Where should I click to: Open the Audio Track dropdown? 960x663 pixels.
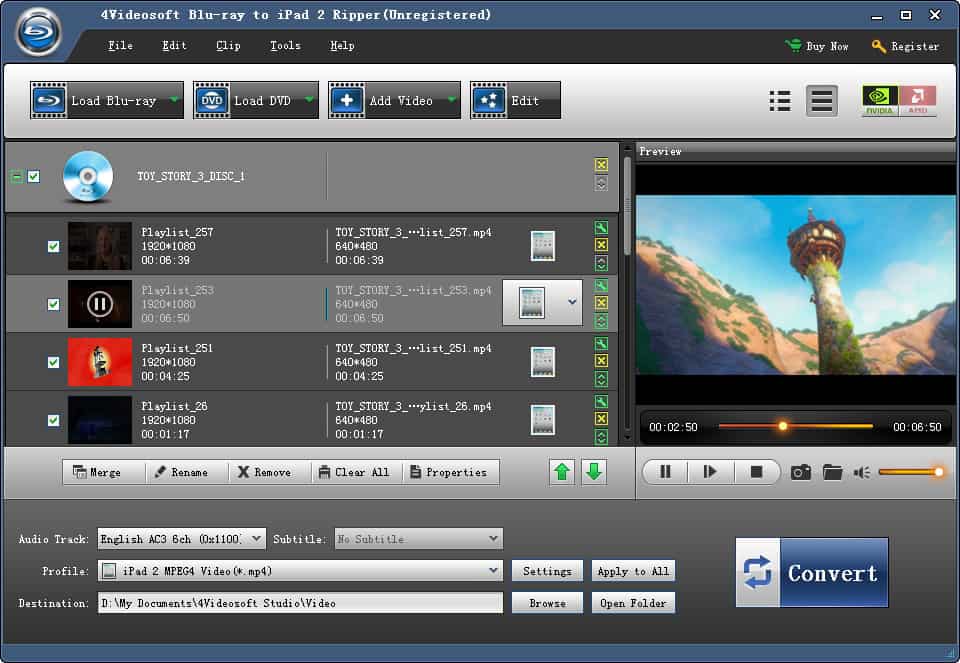pyautogui.click(x=180, y=538)
